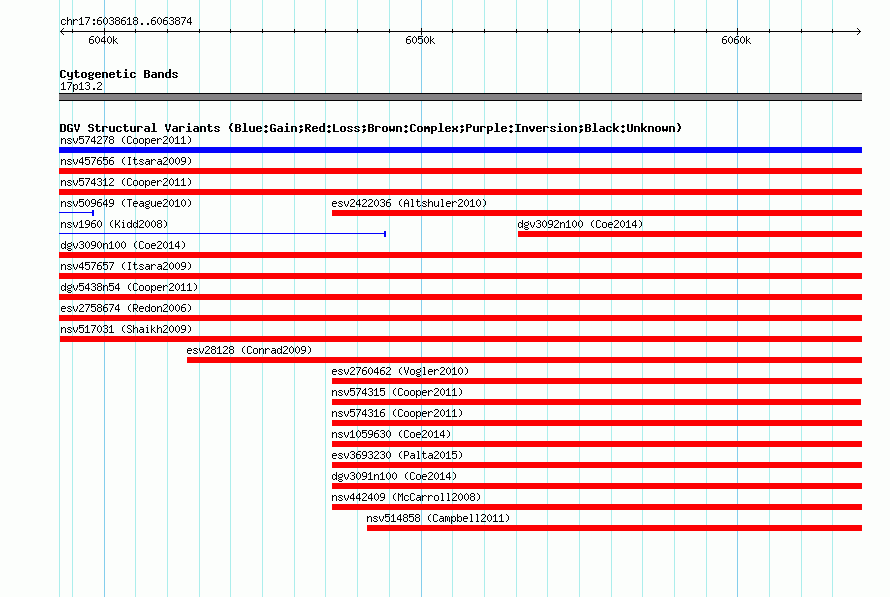Image resolution: width=890 pixels, height=597 pixels.
Task: Click the red bar under esv2758674
Action: tap(460, 318)
